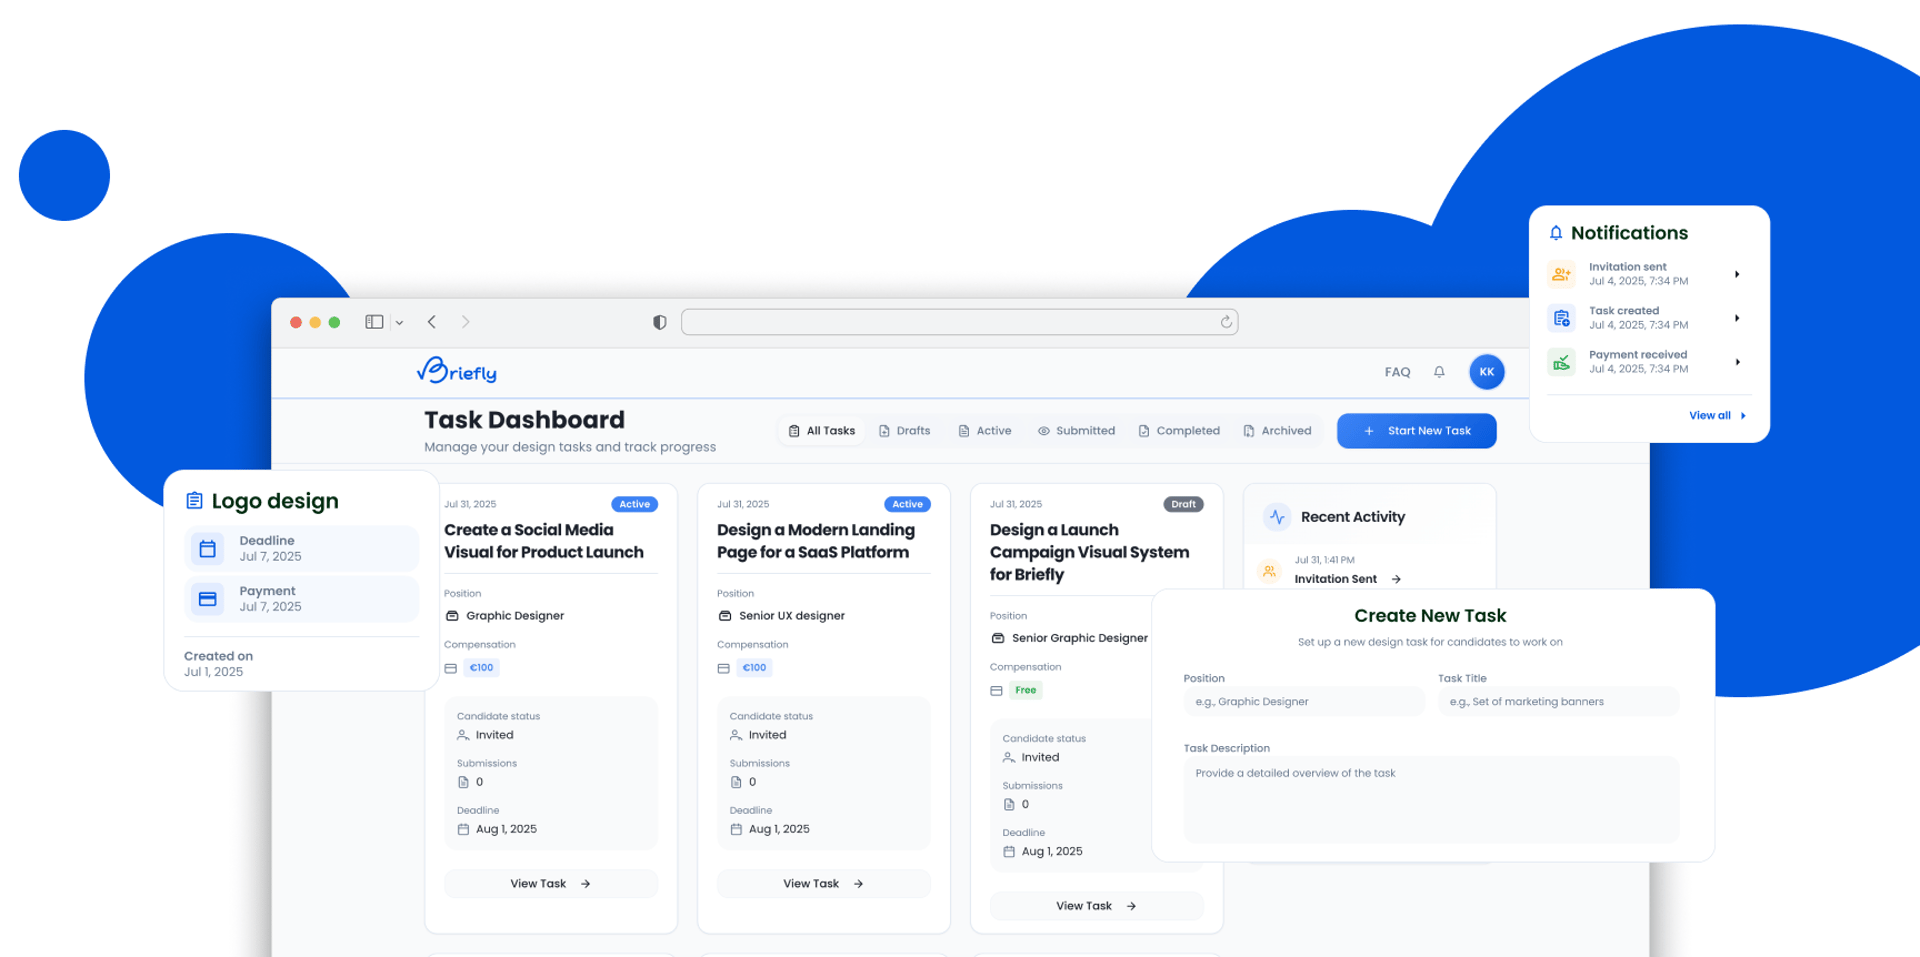Viewport: 1920px width, 957px height.
Task: View Task for Modern Landing Page card
Action: (824, 884)
